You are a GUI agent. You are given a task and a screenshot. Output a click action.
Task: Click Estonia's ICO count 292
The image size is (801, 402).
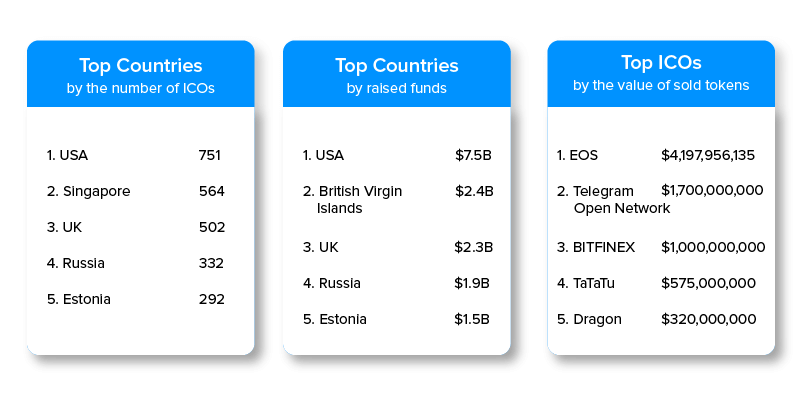pyautogui.click(x=211, y=299)
